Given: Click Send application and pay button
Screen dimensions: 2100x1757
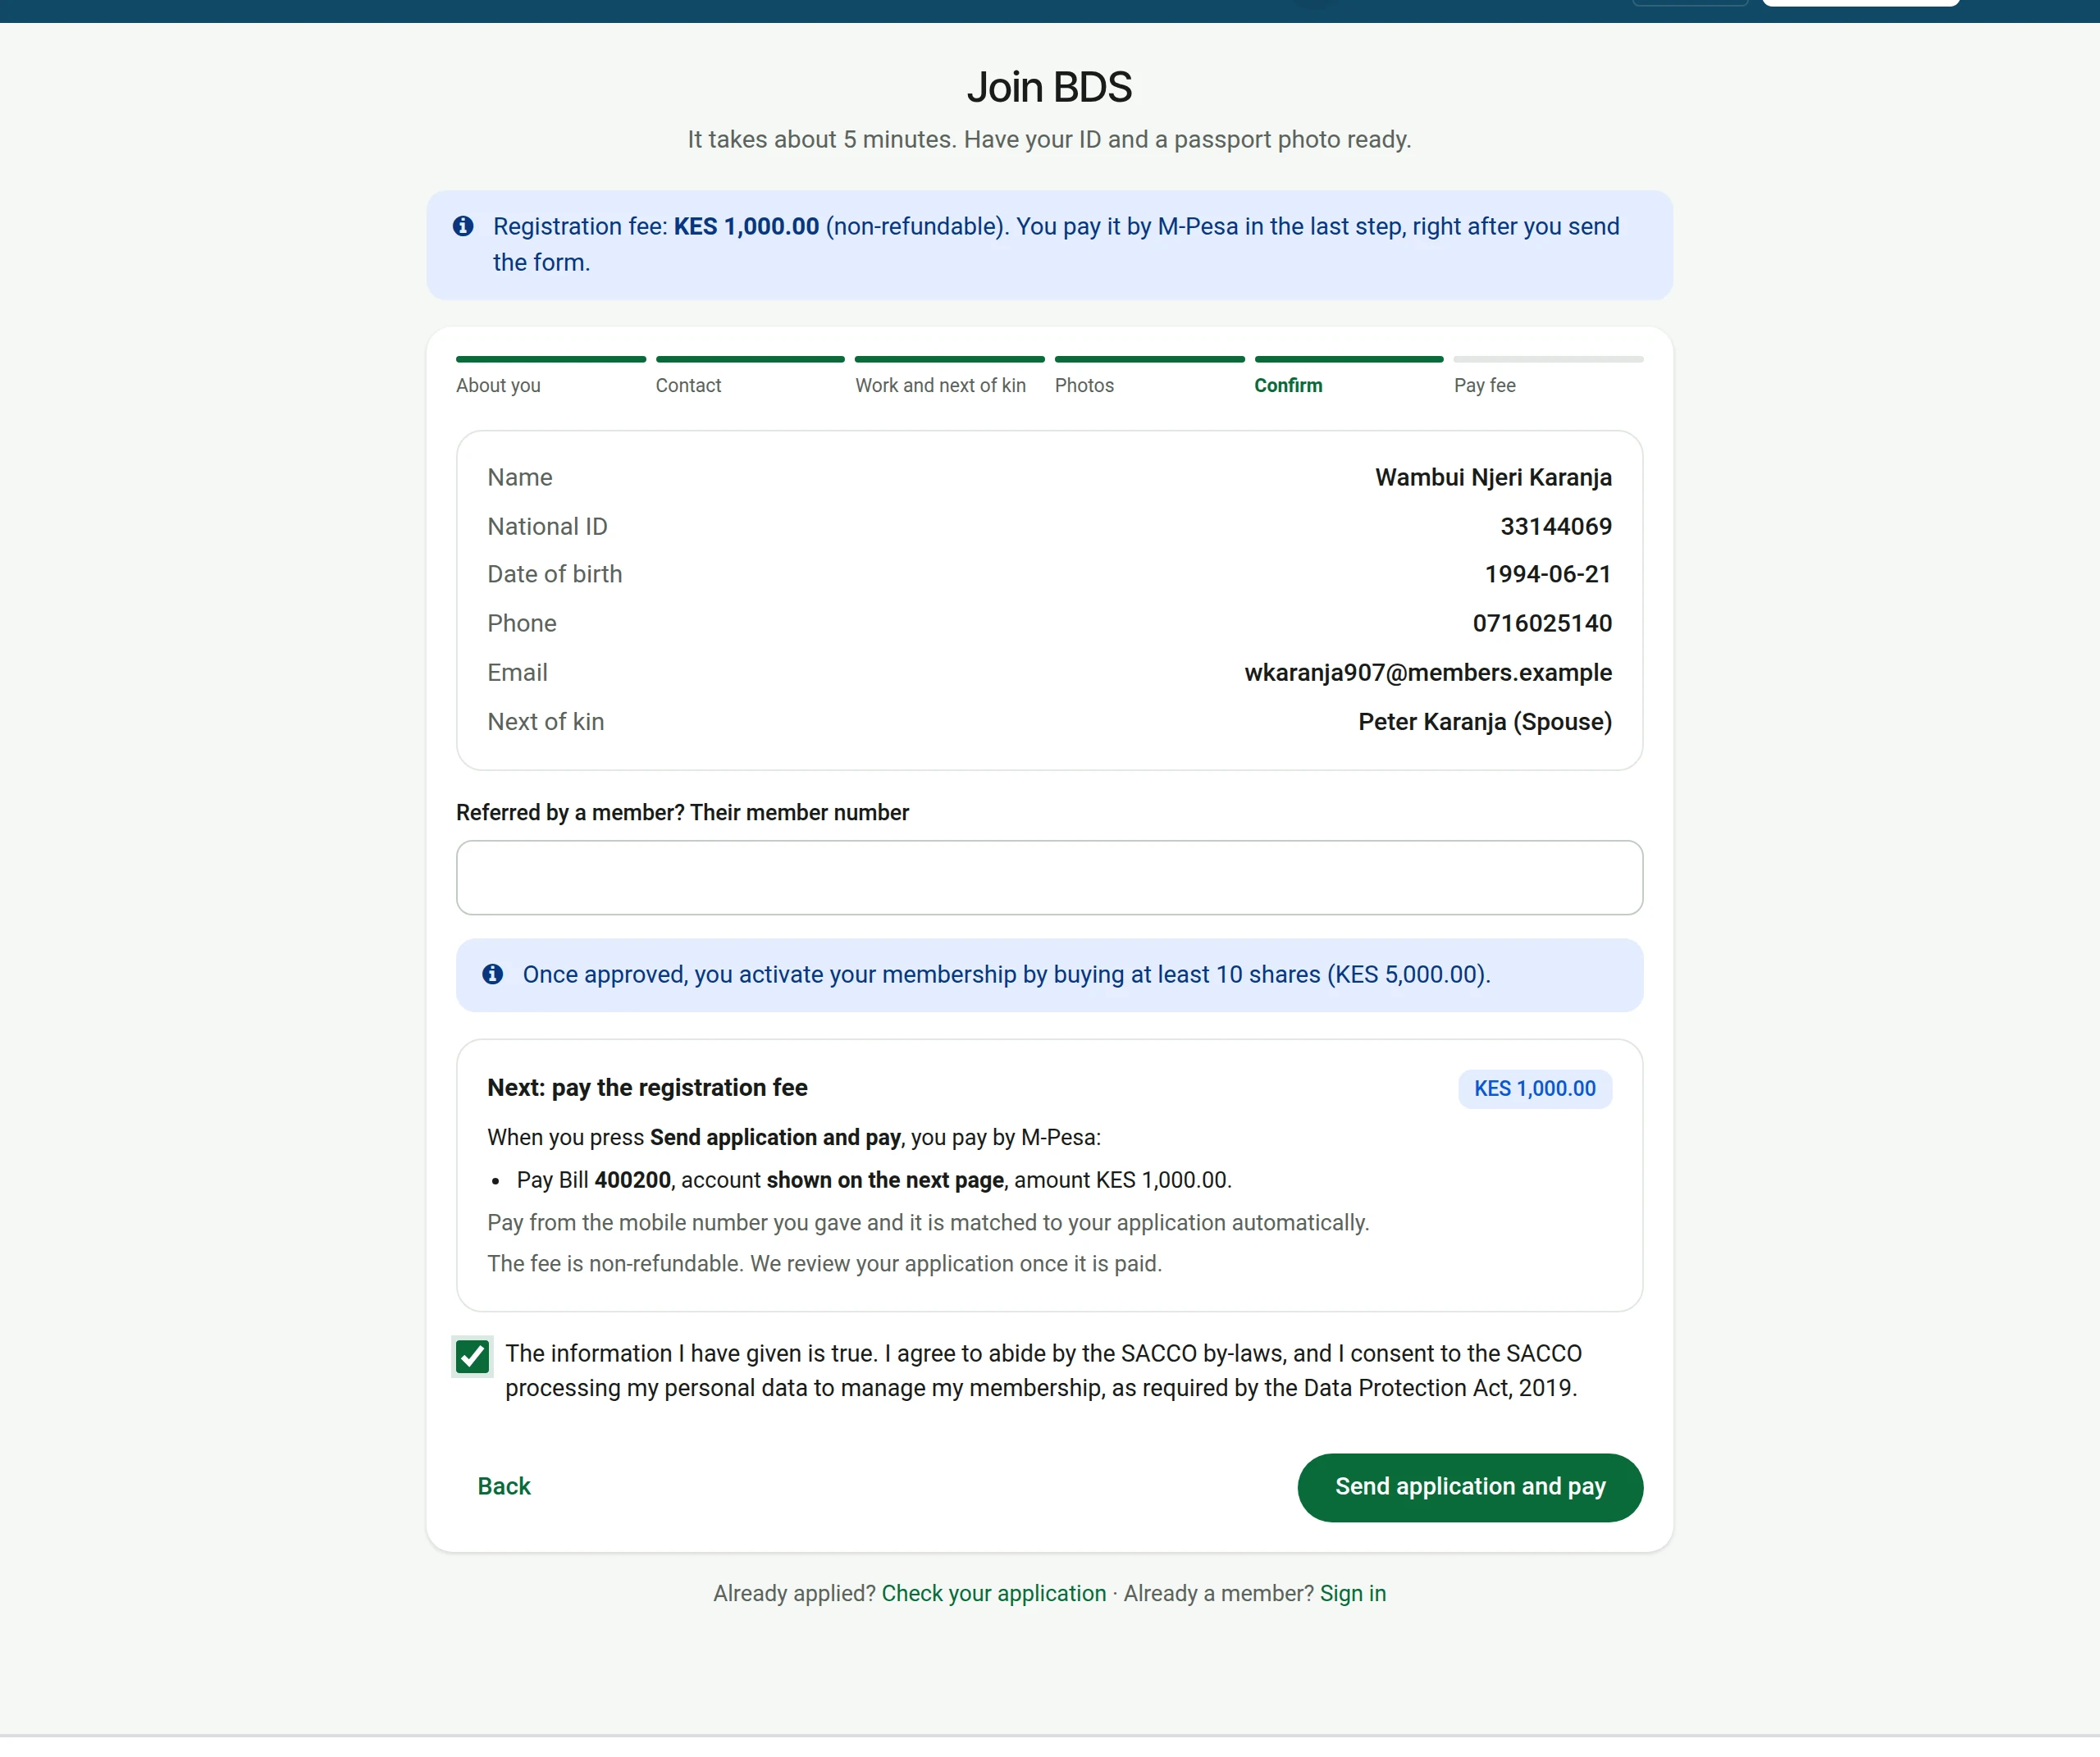Looking at the screenshot, I should (1470, 1488).
